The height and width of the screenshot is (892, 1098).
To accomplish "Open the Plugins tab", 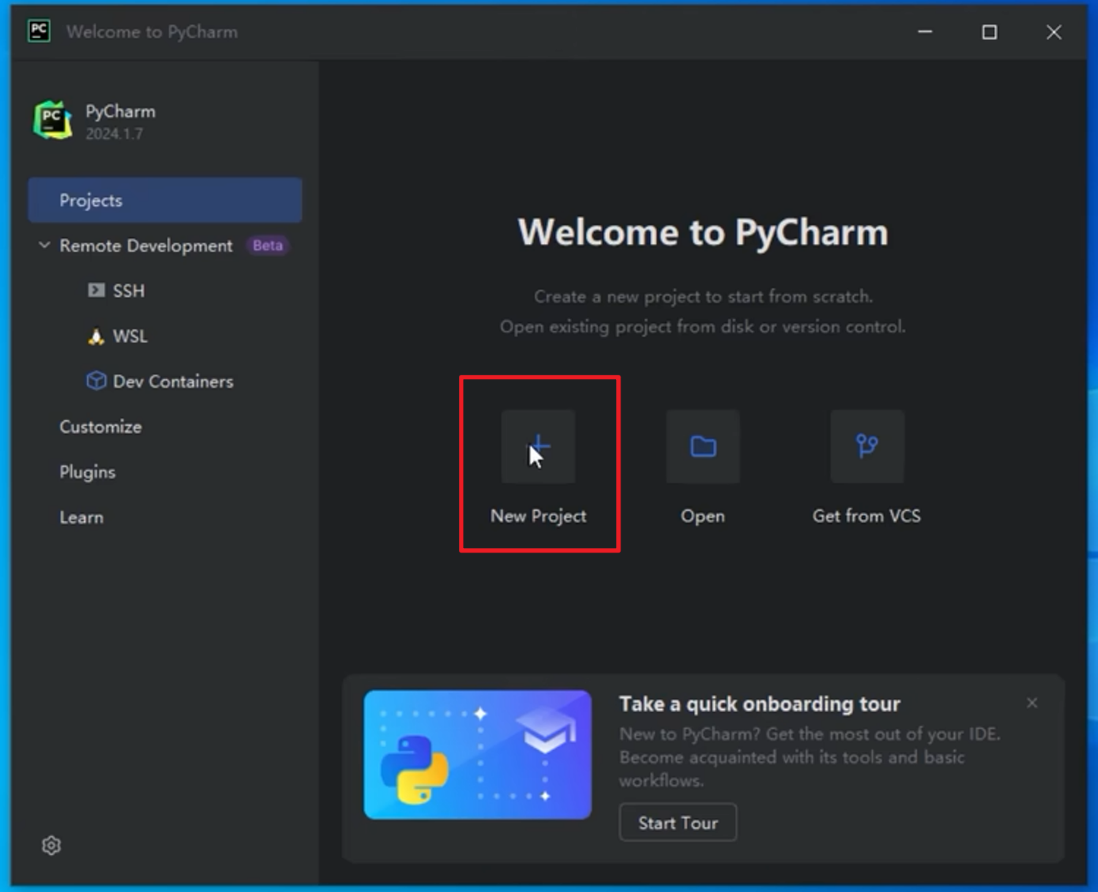I will [x=88, y=473].
